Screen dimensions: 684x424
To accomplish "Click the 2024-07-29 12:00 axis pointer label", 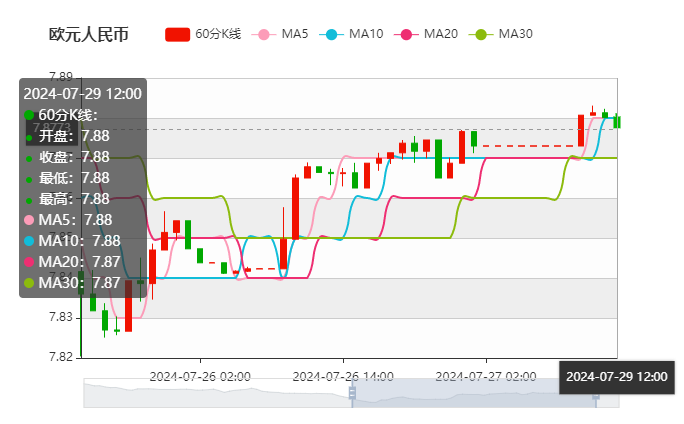I will [x=617, y=377].
